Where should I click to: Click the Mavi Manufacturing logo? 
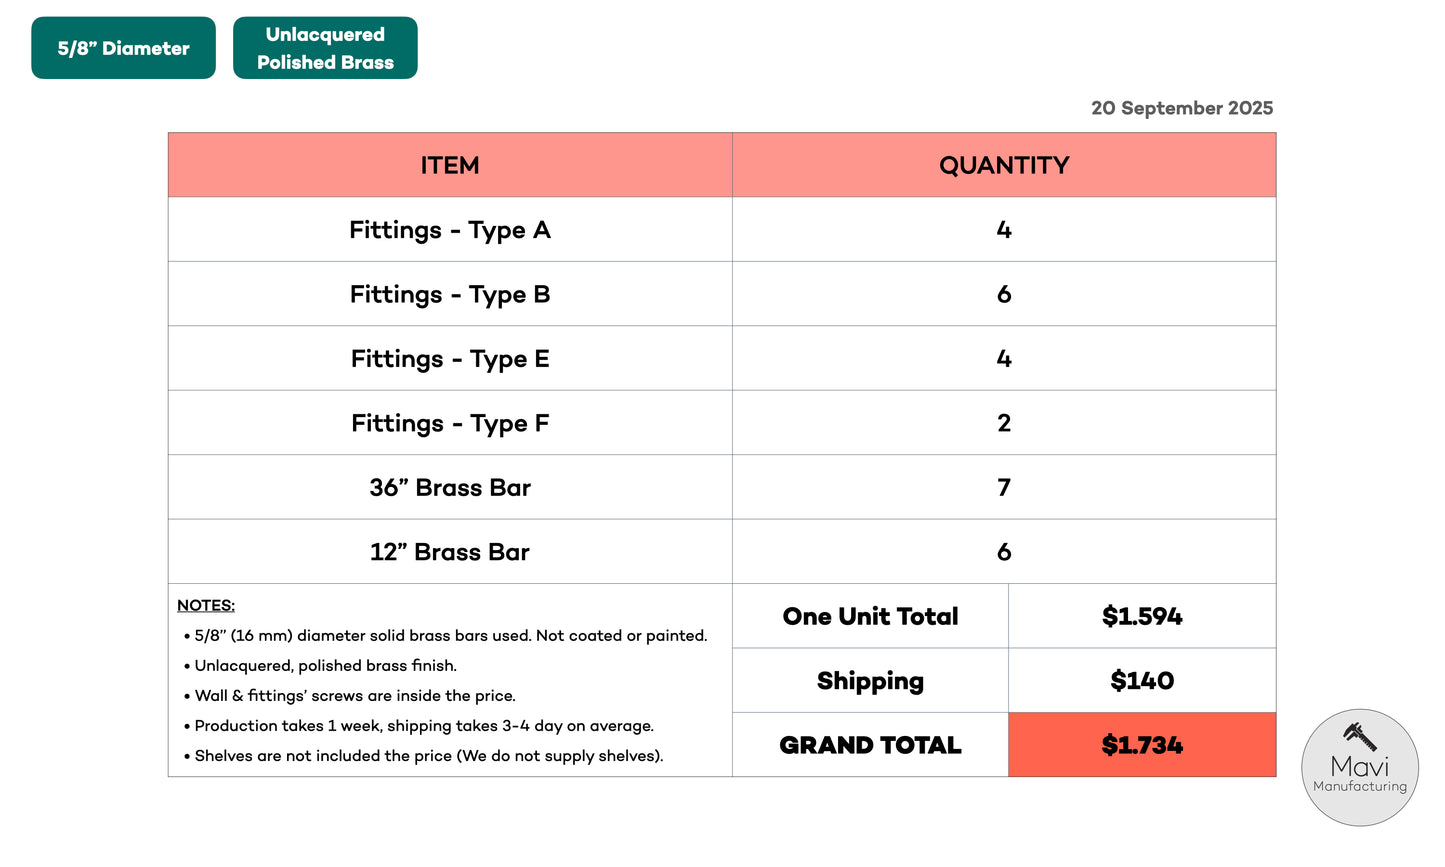click(1359, 768)
